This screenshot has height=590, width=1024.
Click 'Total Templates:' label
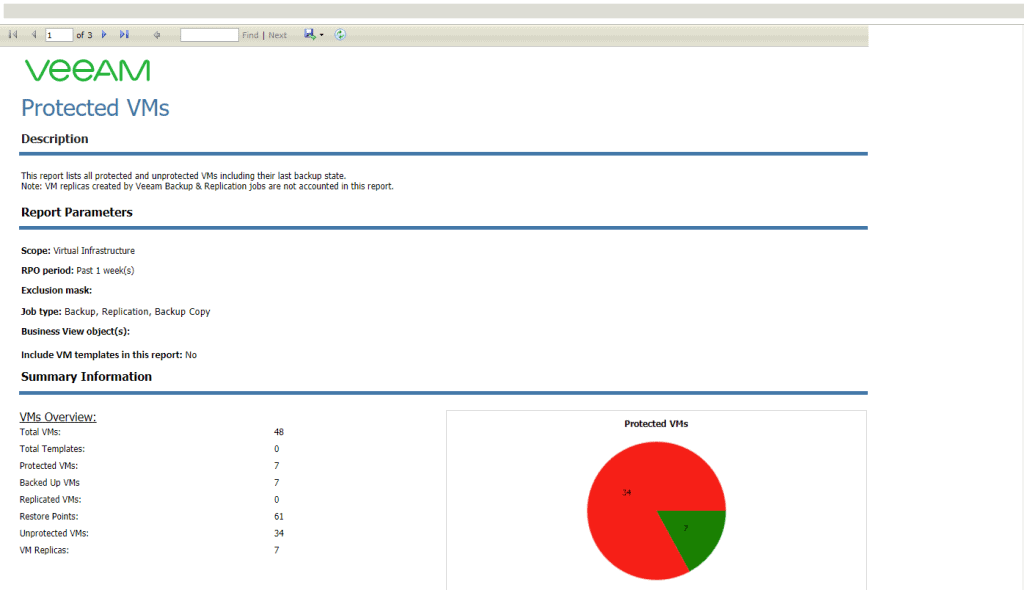(x=52, y=449)
